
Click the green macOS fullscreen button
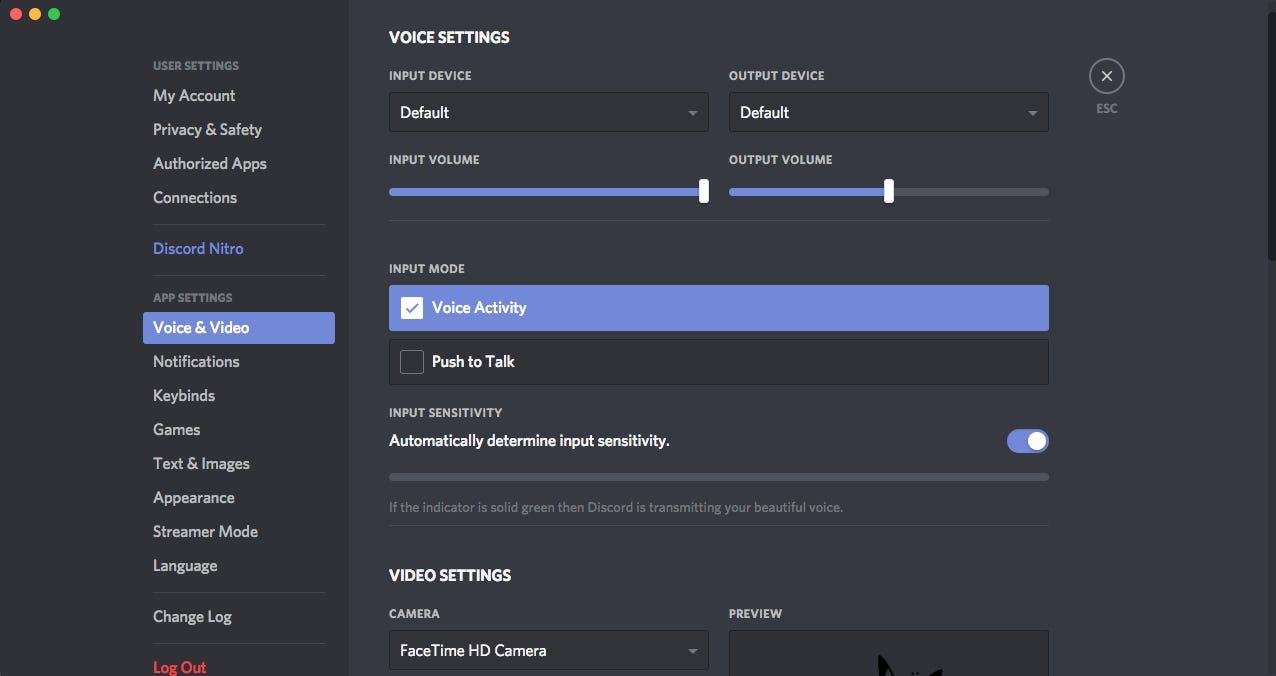tap(54, 14)
